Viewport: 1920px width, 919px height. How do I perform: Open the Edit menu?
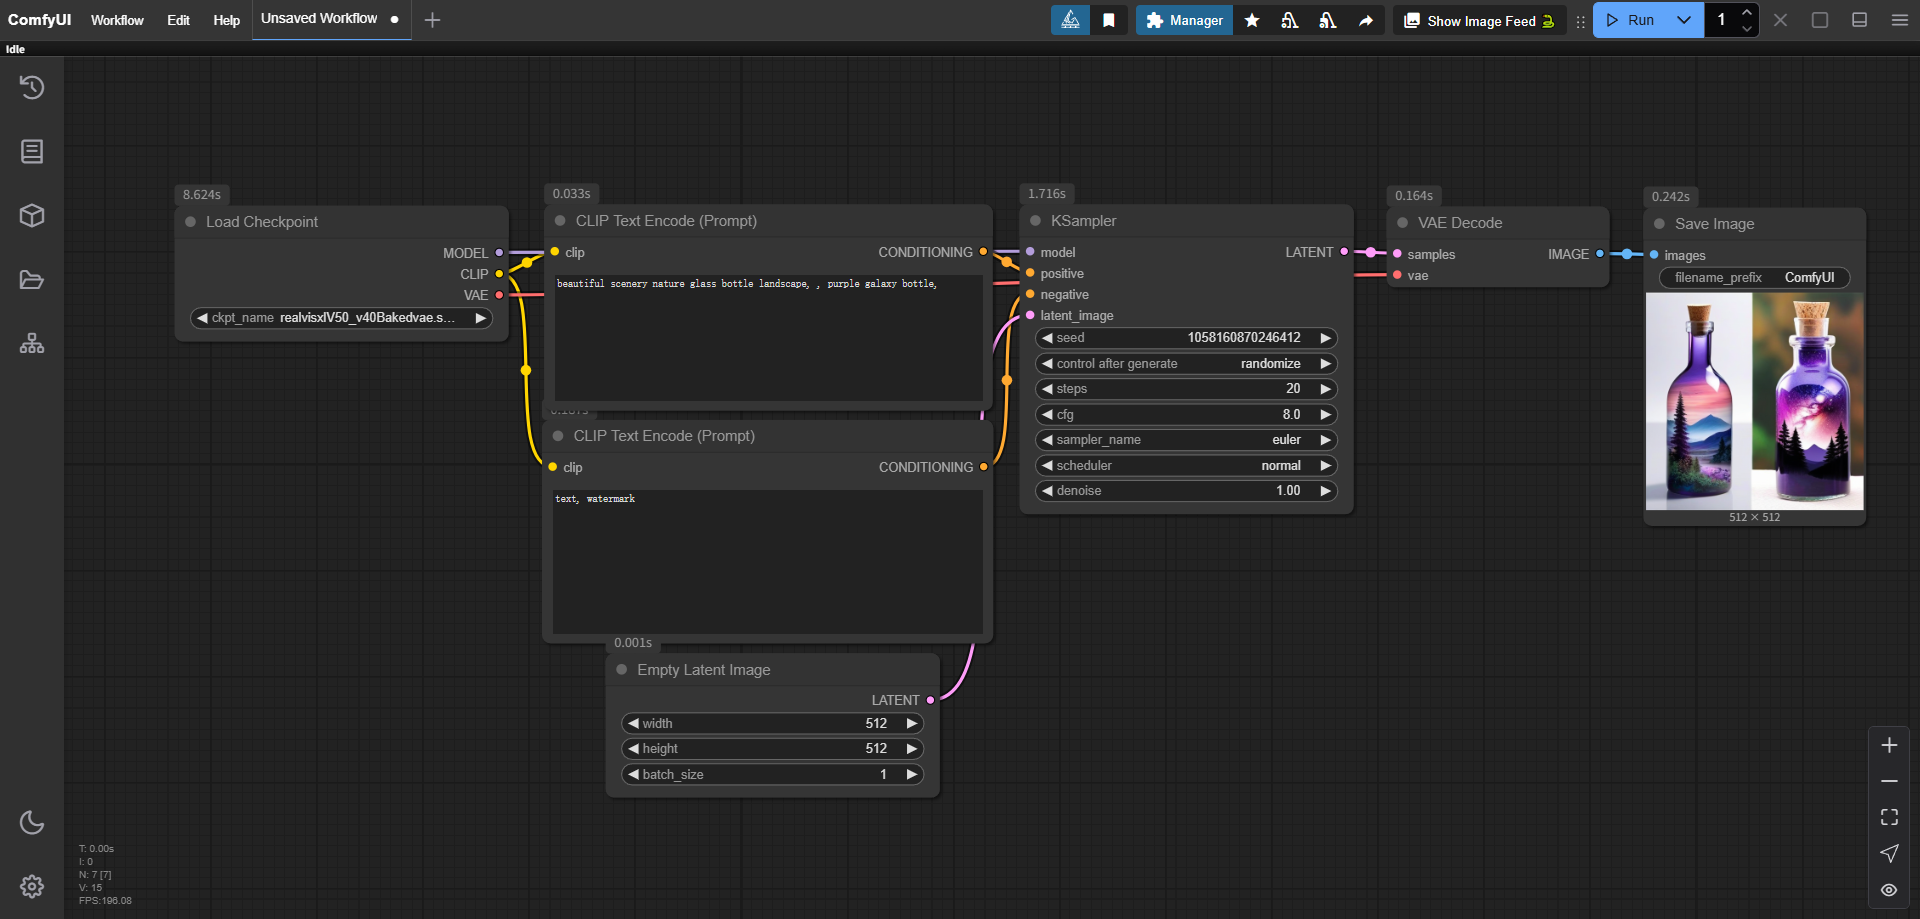pyautogui.click(x=178, y=20)
